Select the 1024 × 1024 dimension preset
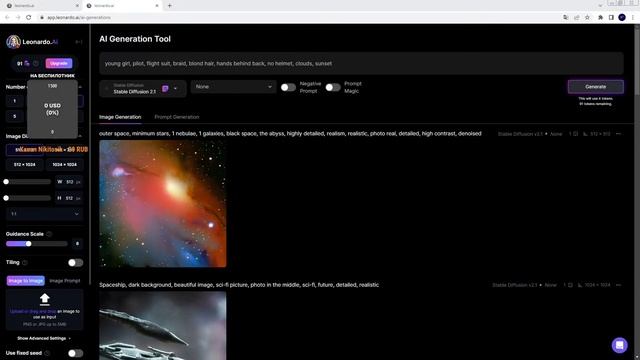The height and width of the screenshot is (360, 640). (x=64, y=164)
